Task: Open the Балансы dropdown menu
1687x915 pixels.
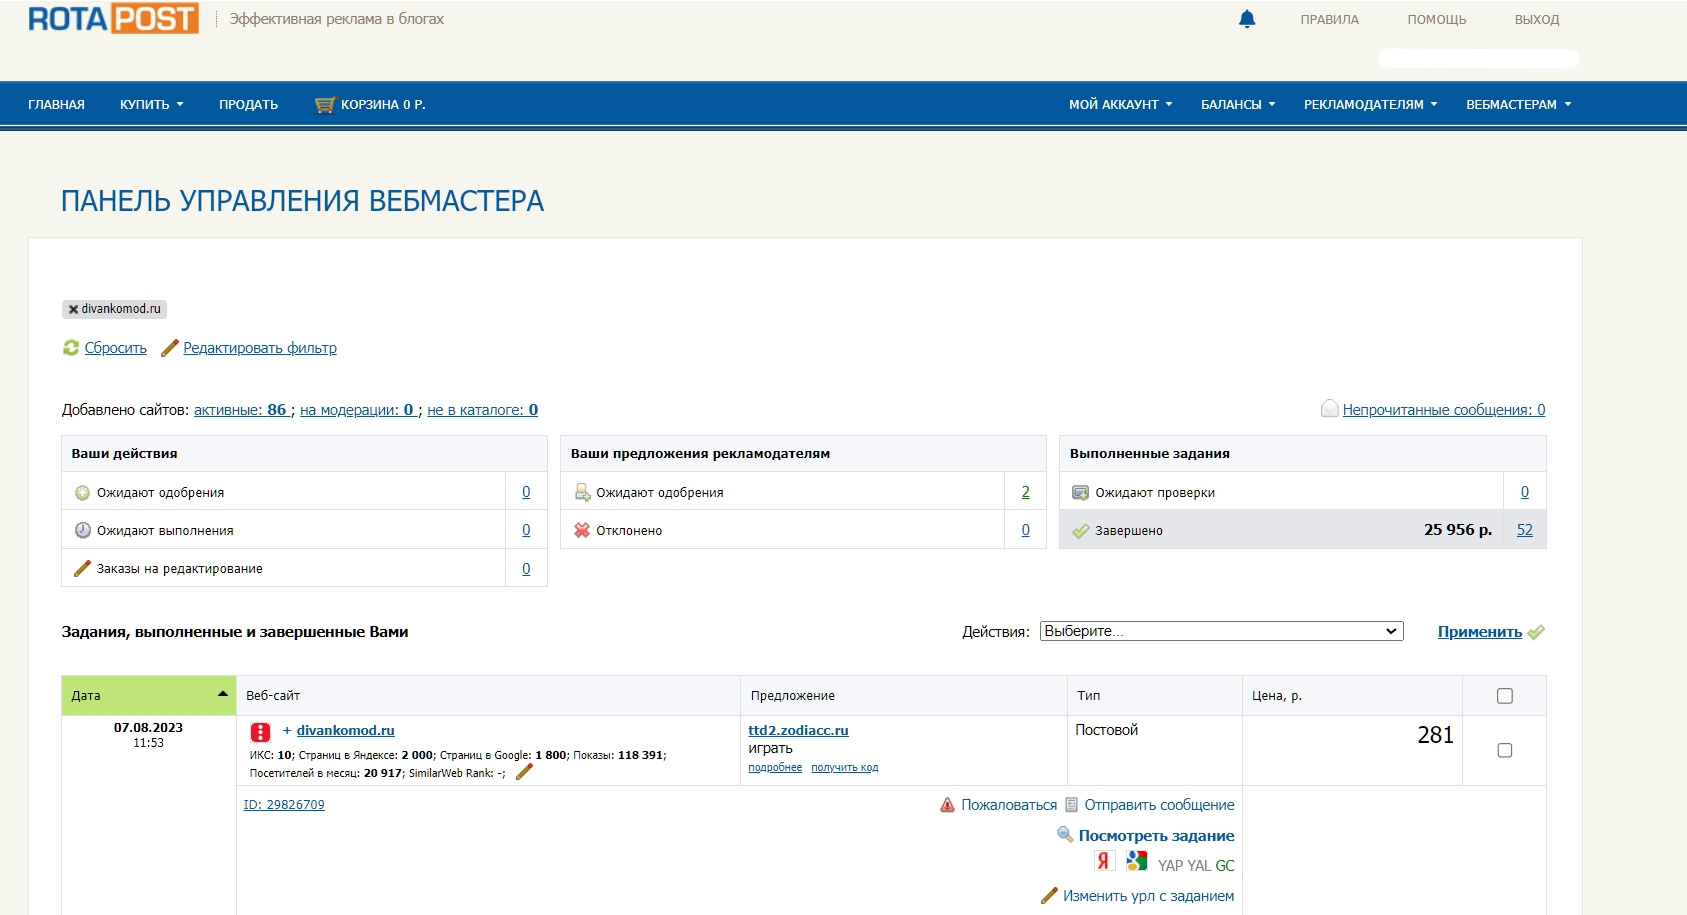Action: [1237, 105]
